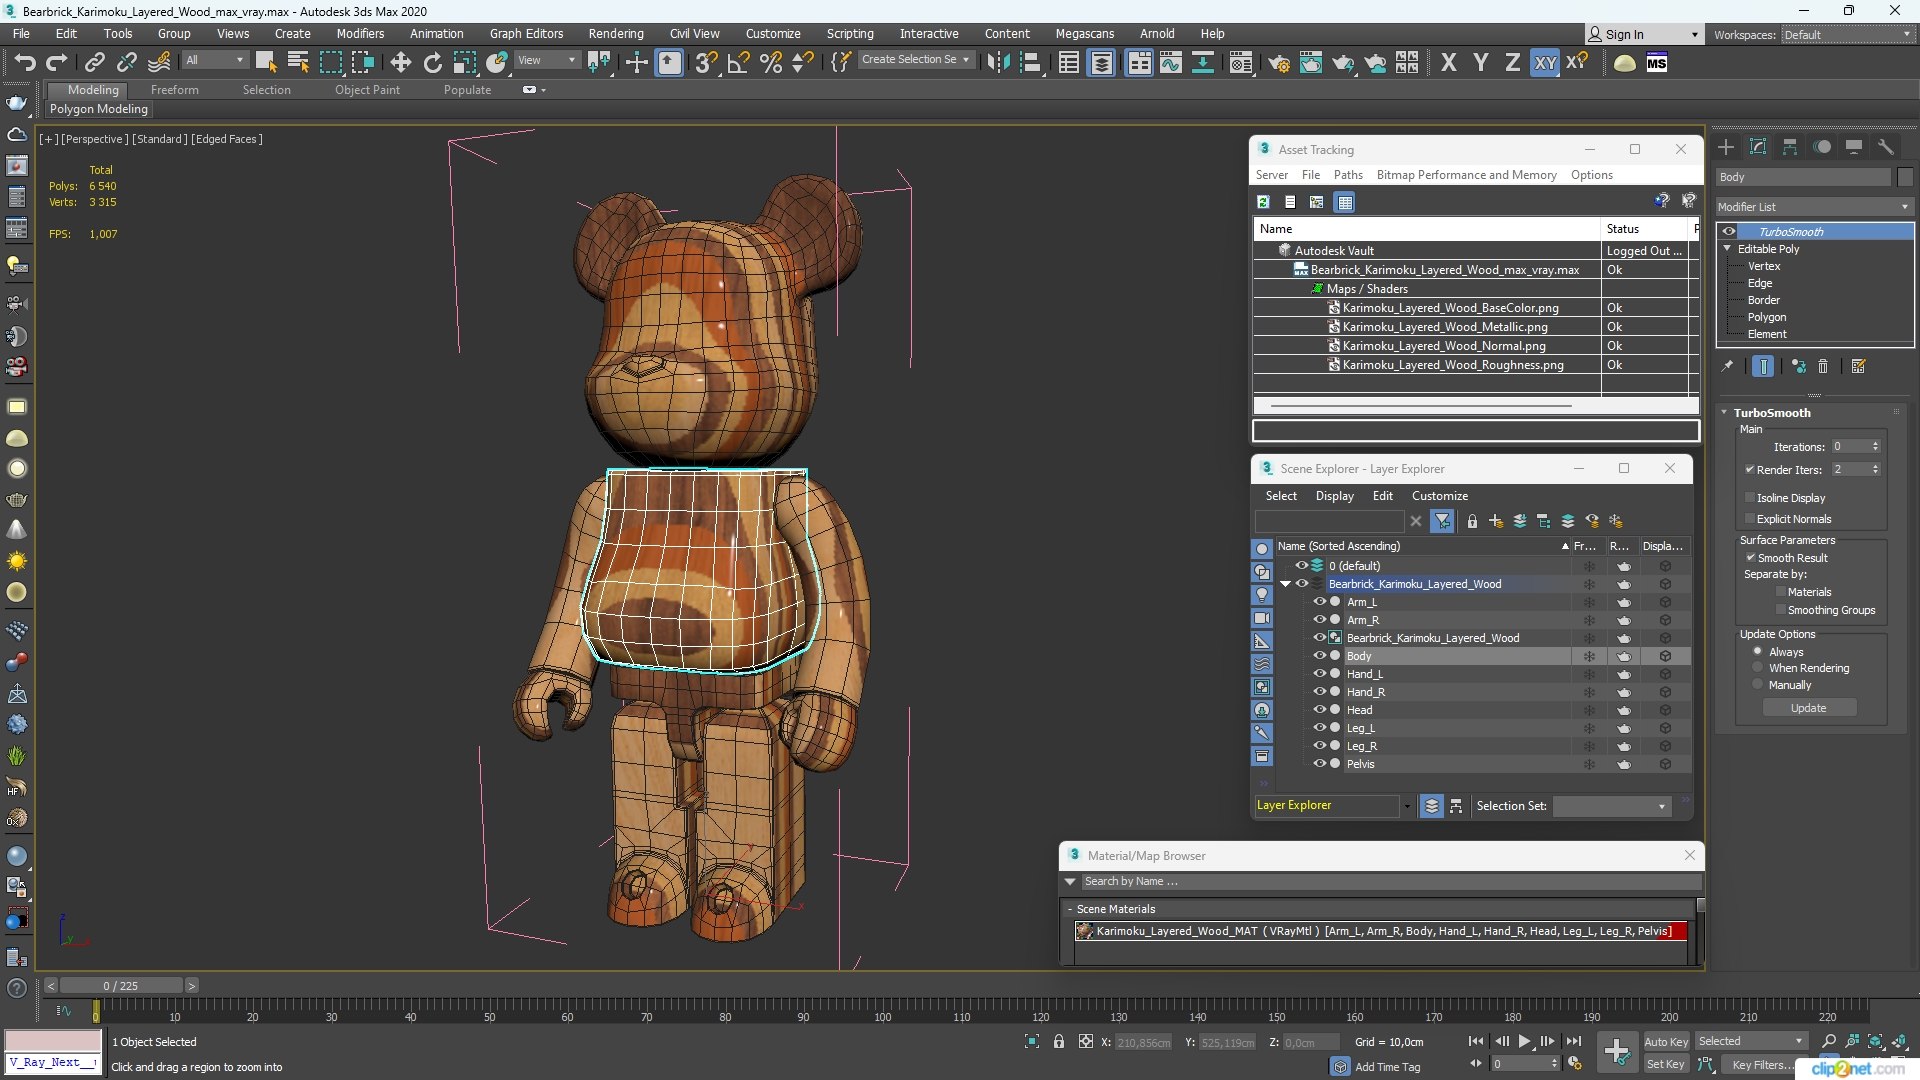Enable the Explicit Normals checkbox

(x=1750, y=519)
